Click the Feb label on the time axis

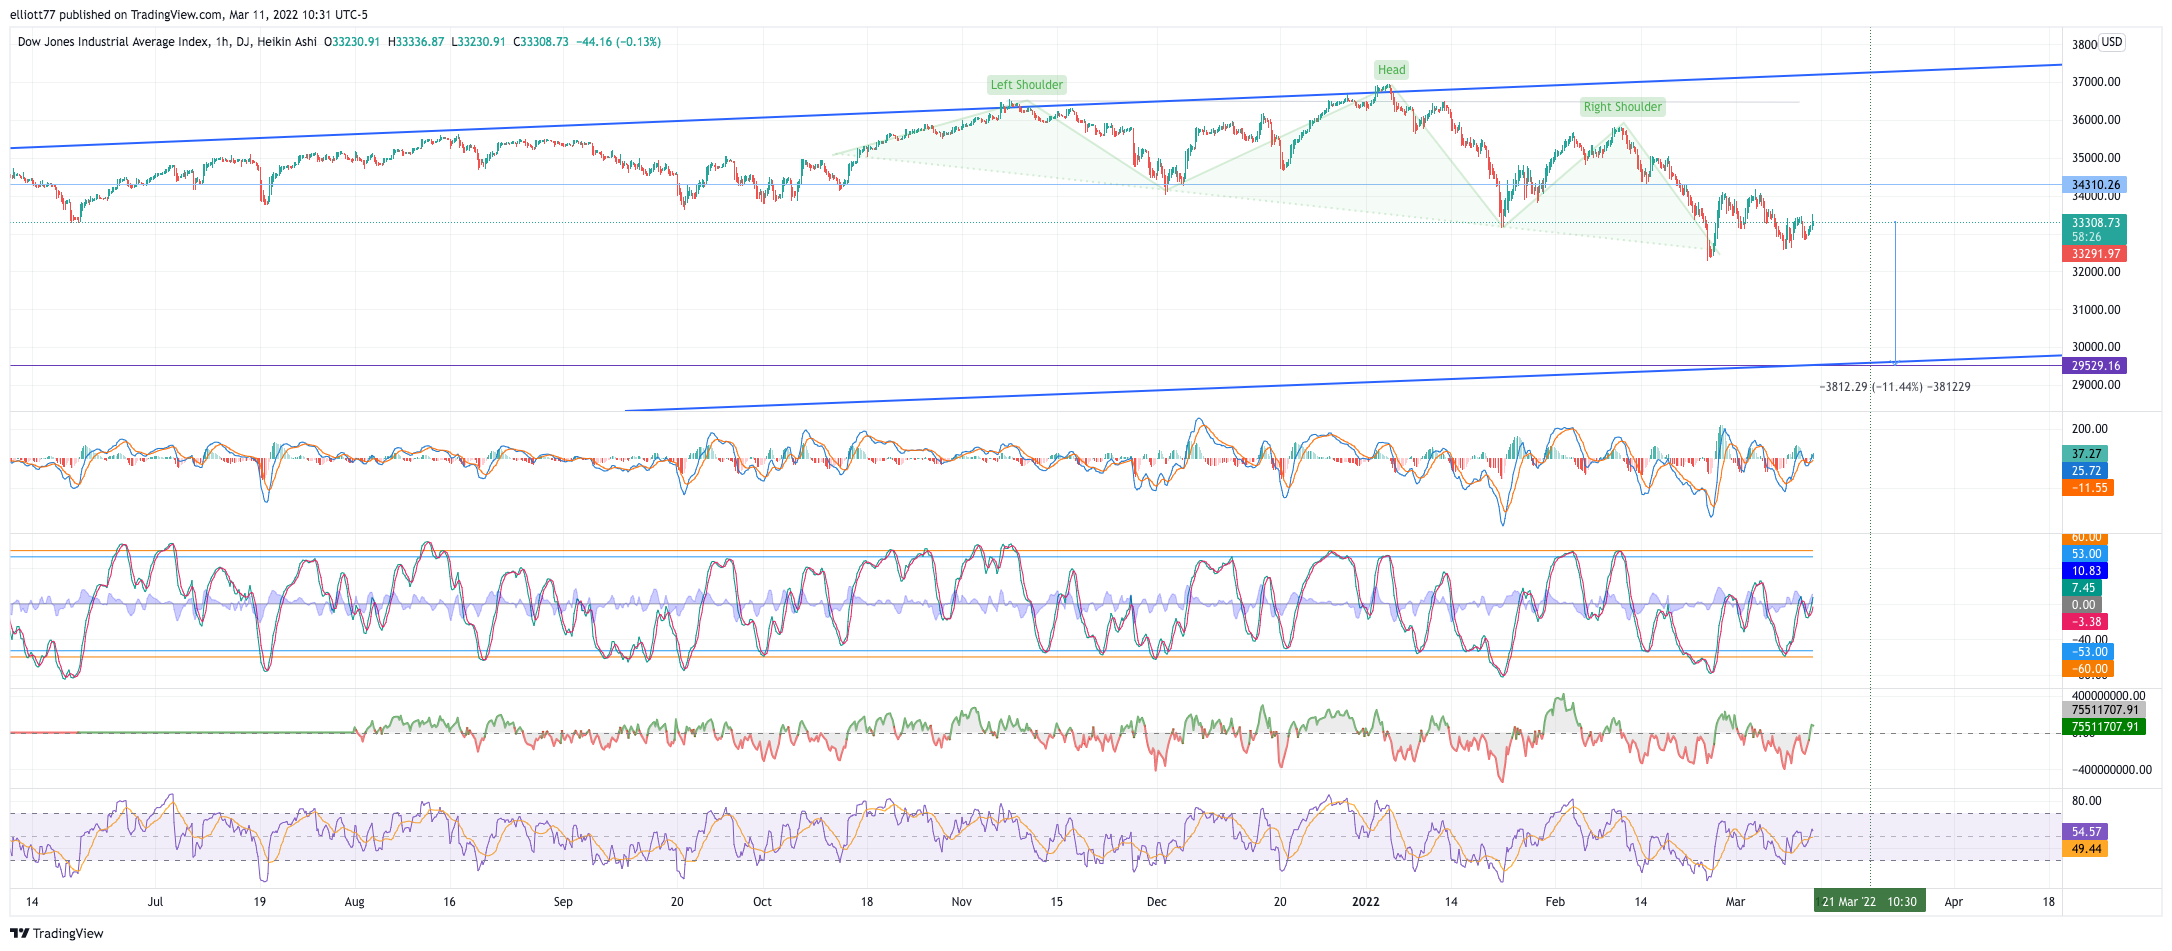(x=1555, y=902)
